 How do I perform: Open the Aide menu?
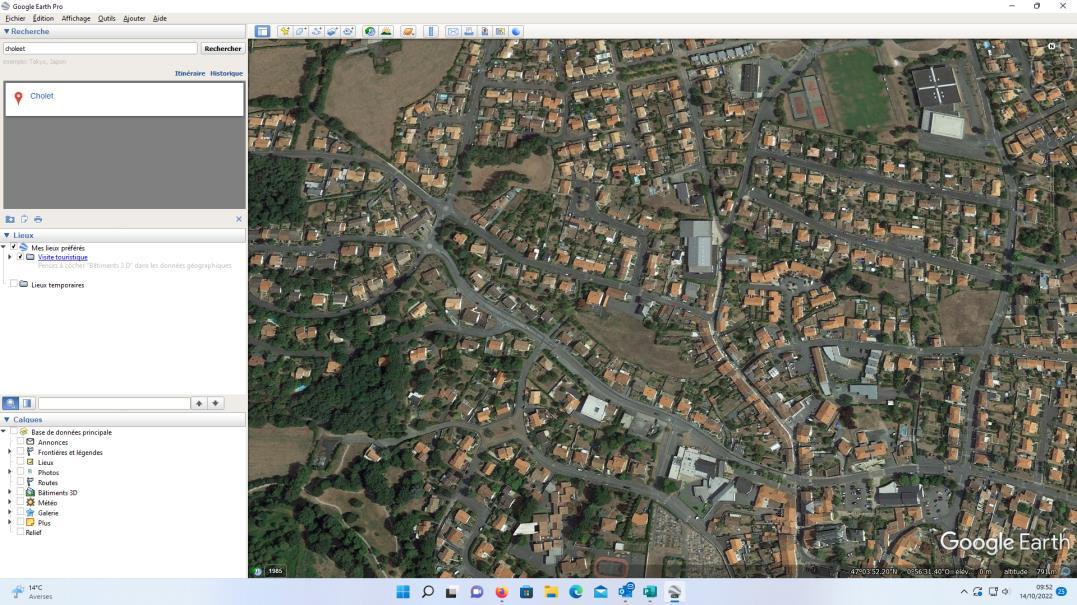(x=159, y=19)
